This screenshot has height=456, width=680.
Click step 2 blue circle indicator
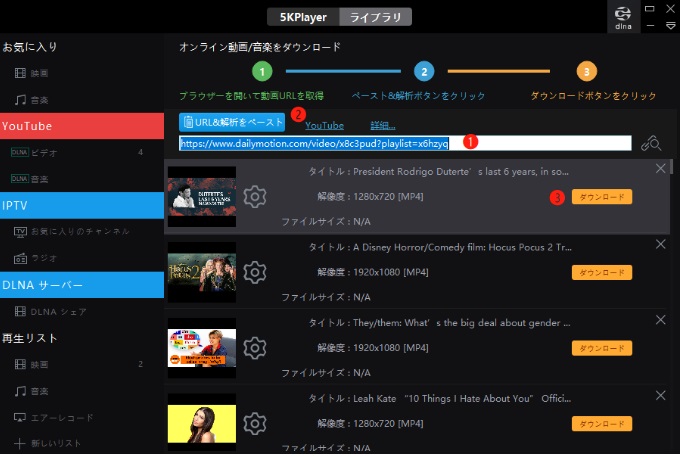424,72
